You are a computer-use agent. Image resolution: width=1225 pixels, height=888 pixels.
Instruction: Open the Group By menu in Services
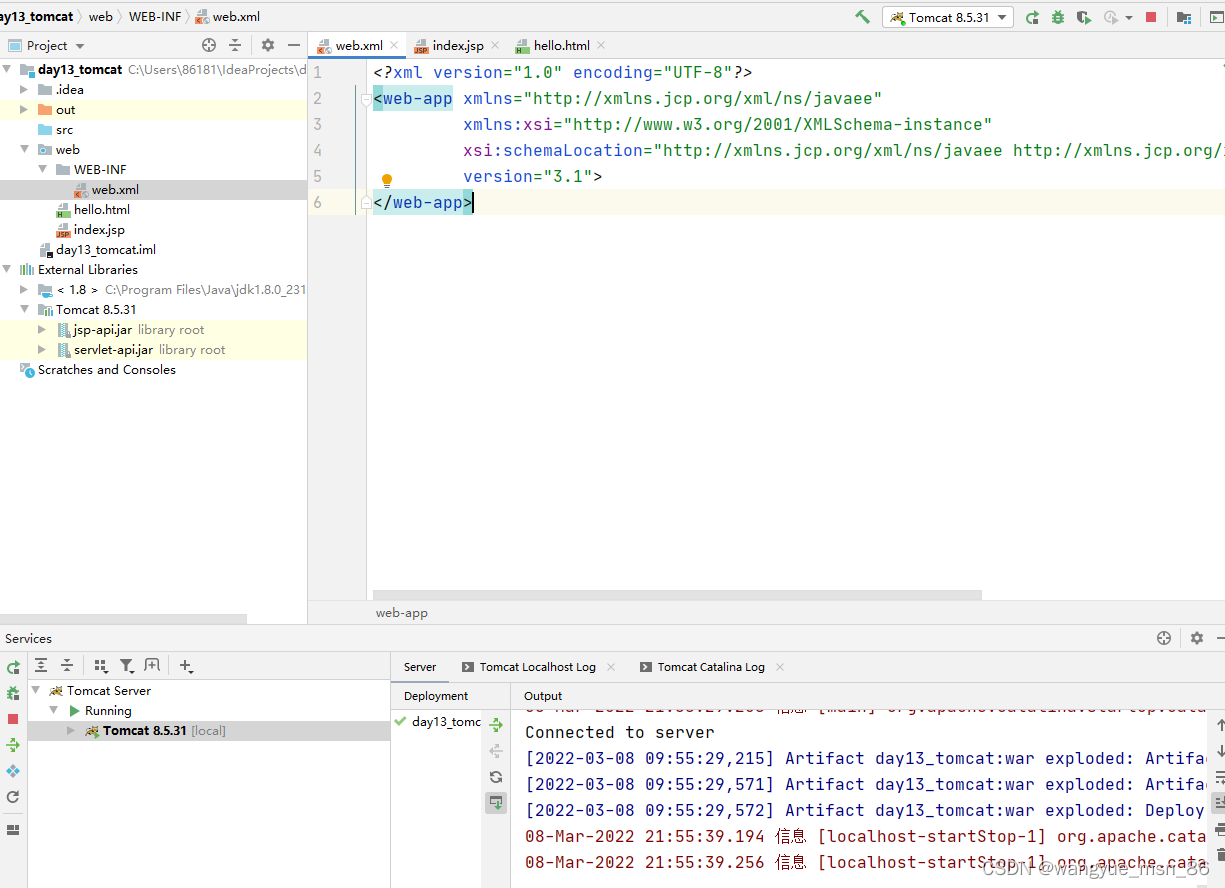tap(101, 665)
